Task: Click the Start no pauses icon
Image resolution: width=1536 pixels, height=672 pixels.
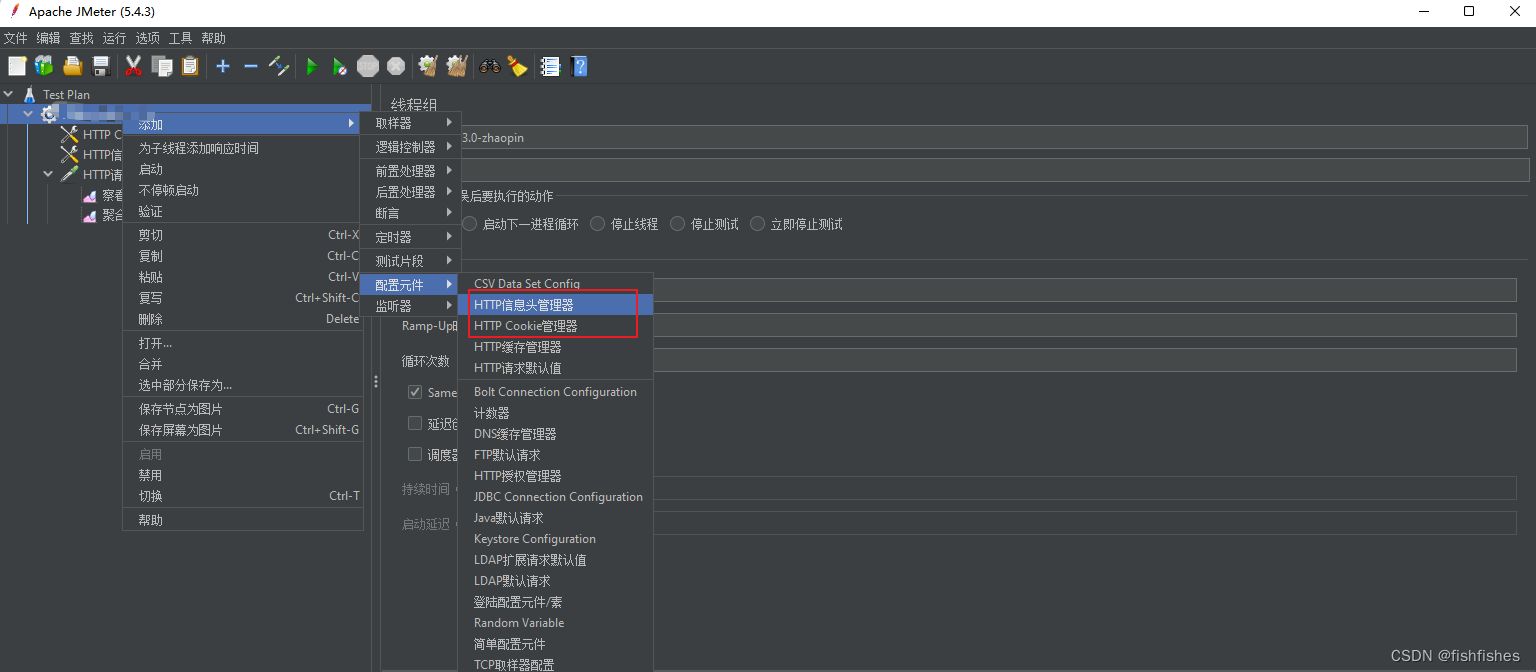Action: (340, 66)
